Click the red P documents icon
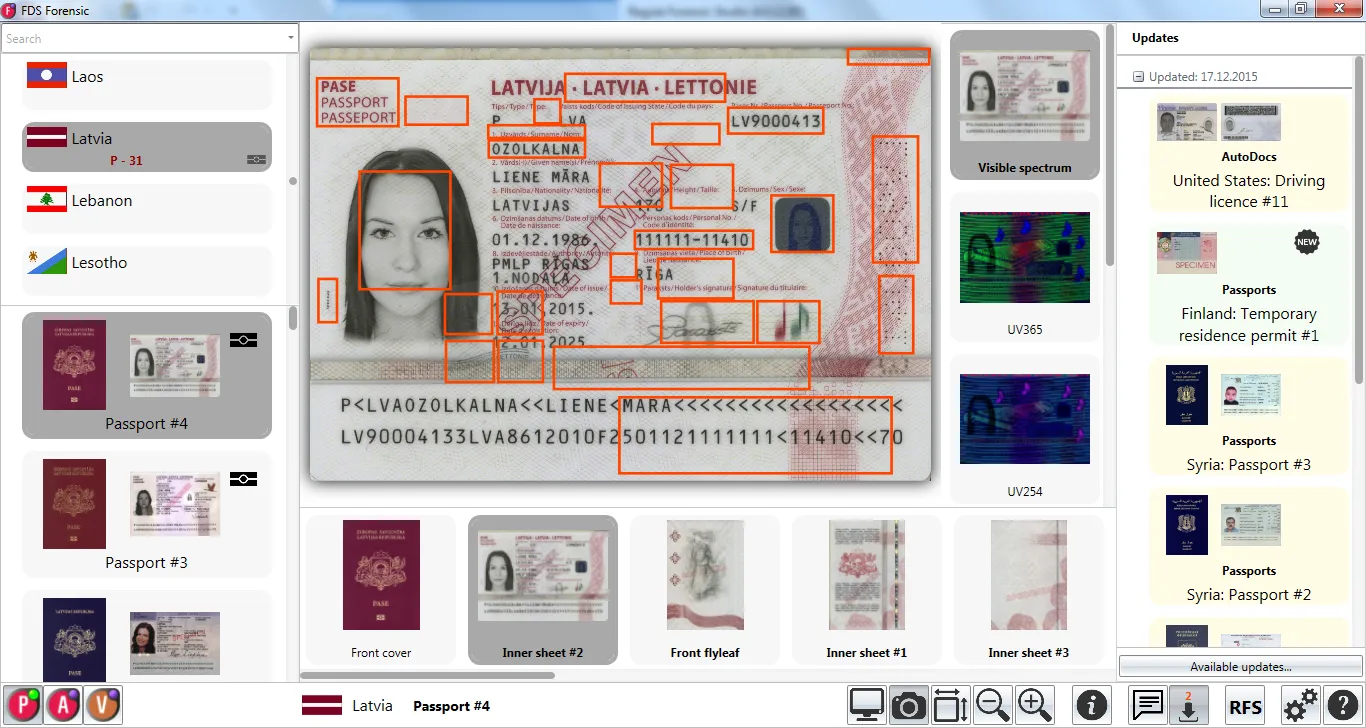 23,706
